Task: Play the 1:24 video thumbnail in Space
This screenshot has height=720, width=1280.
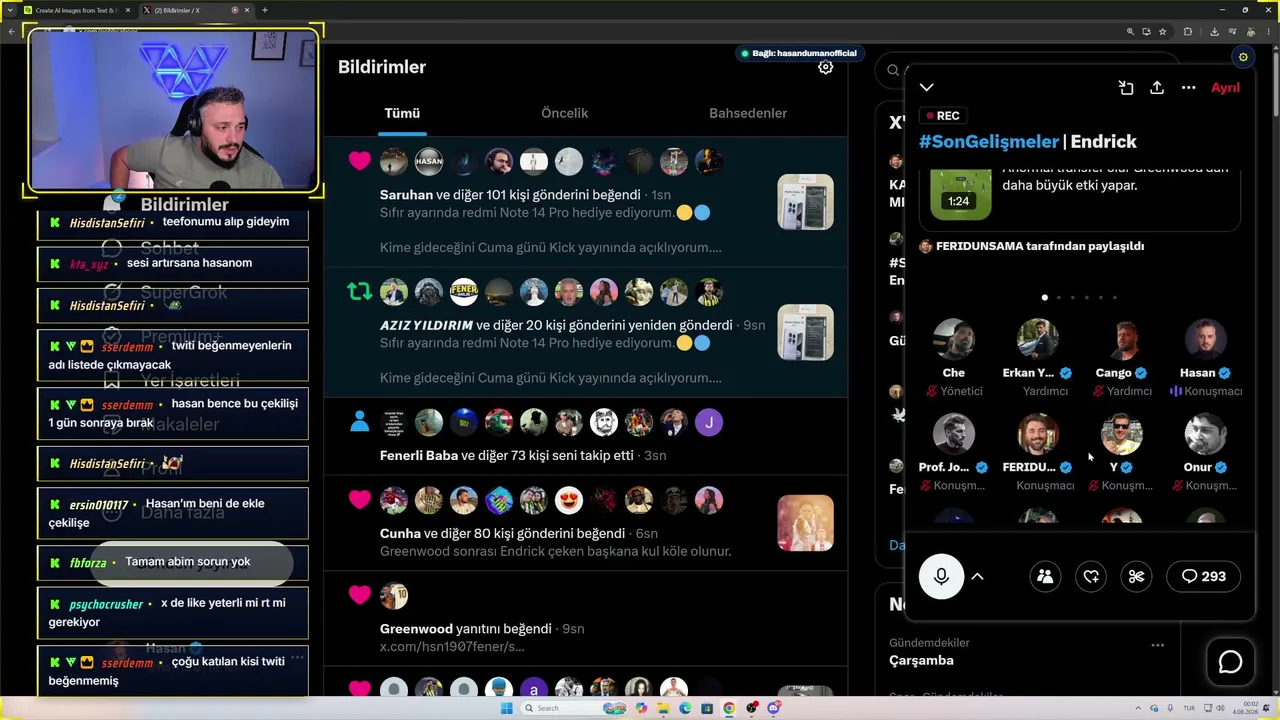Action: (961, 194)
